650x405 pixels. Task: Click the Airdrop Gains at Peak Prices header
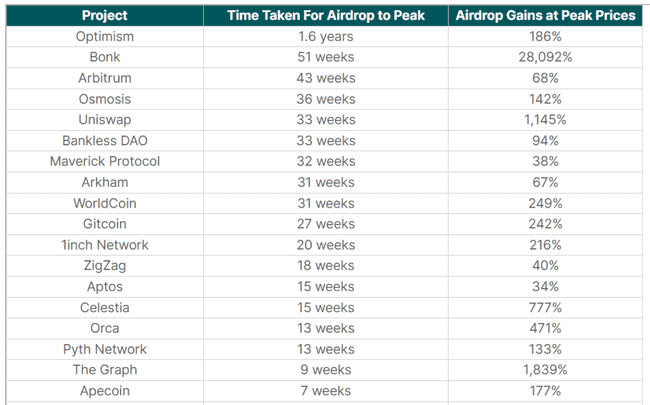pos(545,16)
